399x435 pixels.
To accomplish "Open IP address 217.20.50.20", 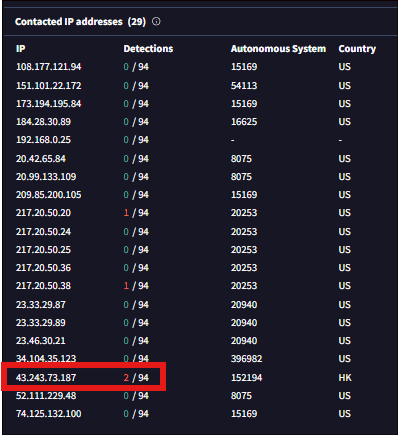I will (x=43, y=213).
